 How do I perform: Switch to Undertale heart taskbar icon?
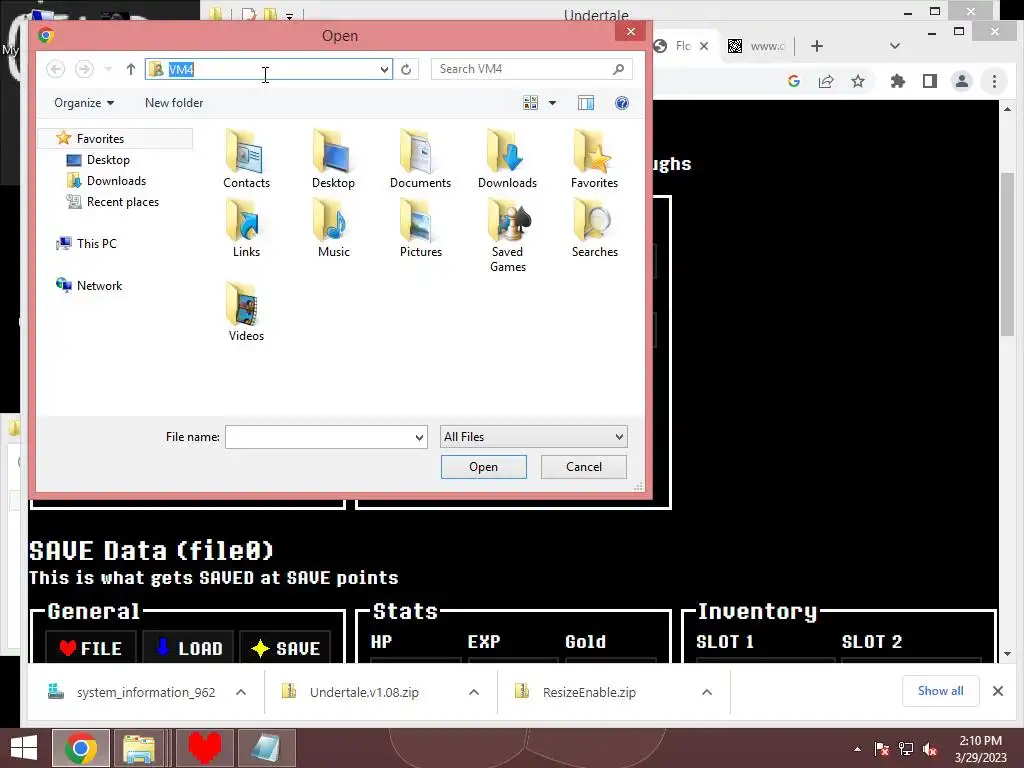(x=204, y=748)
